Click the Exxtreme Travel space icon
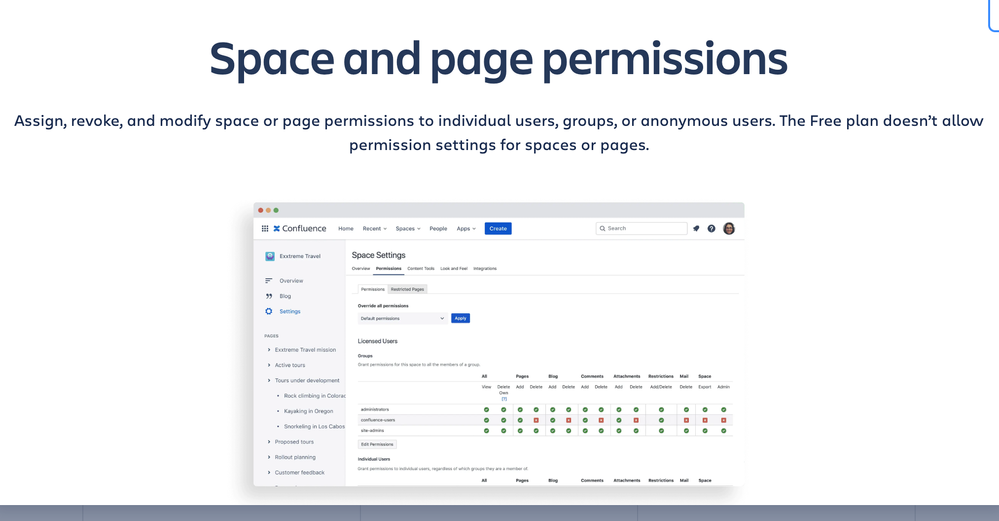999x521 pixels. [270, 256]
